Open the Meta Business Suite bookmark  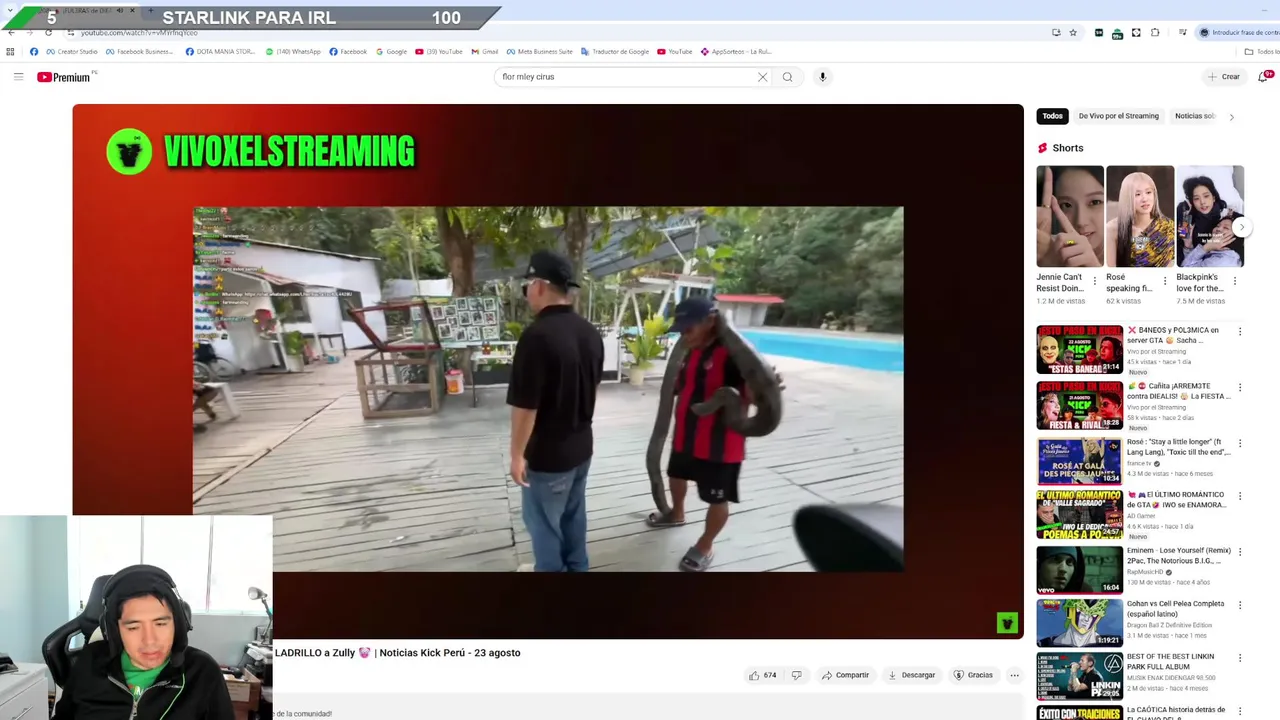540,52
